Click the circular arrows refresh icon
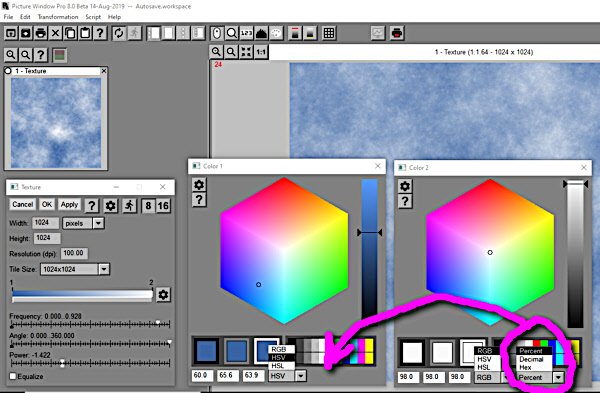The width and height of the screenshot is (600, 393). (119, 33)
